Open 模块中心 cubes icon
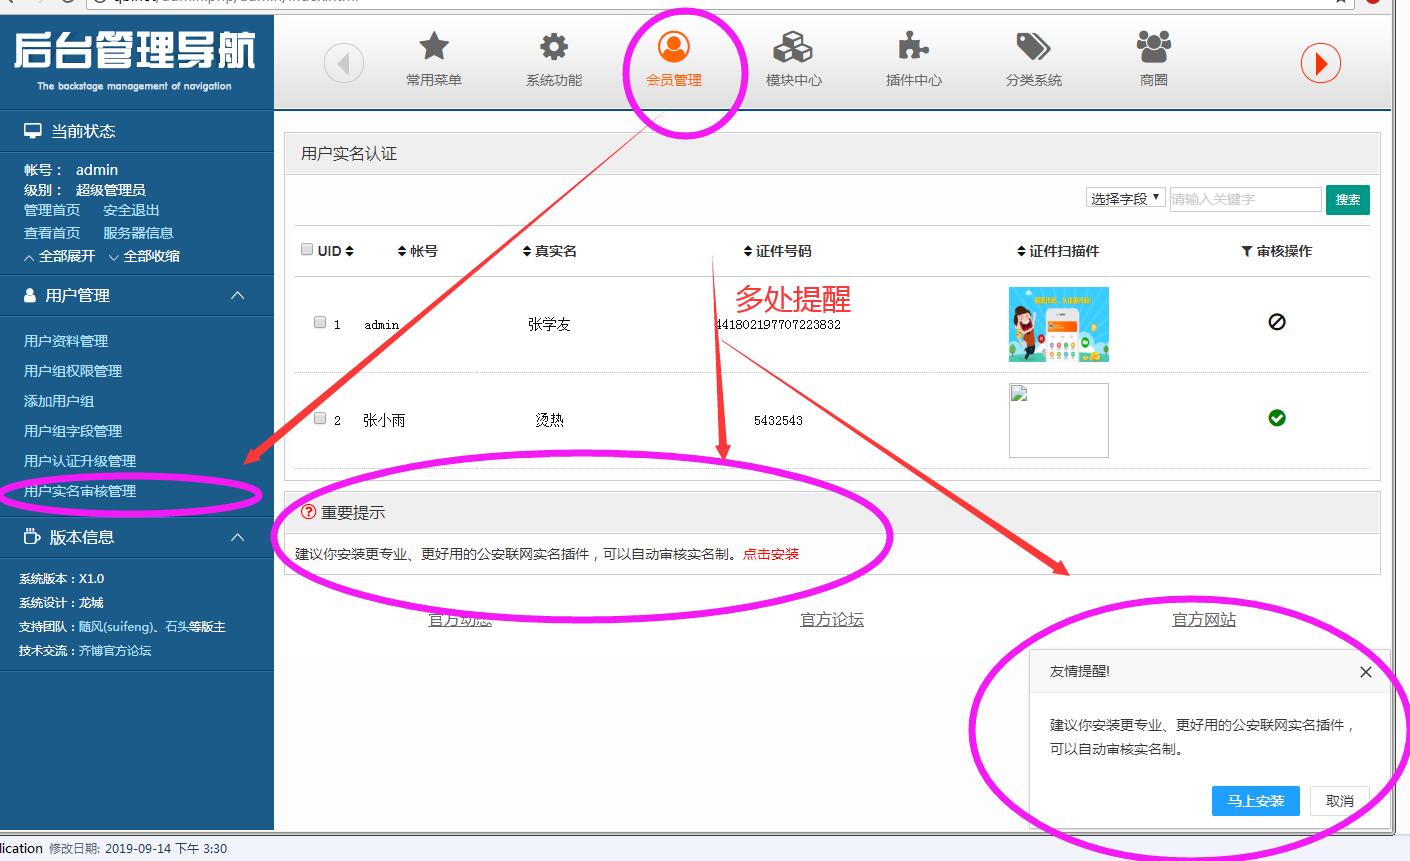The width and height of the screenshot is (1410, 861). pyautogui.click(x=793, y=48)
